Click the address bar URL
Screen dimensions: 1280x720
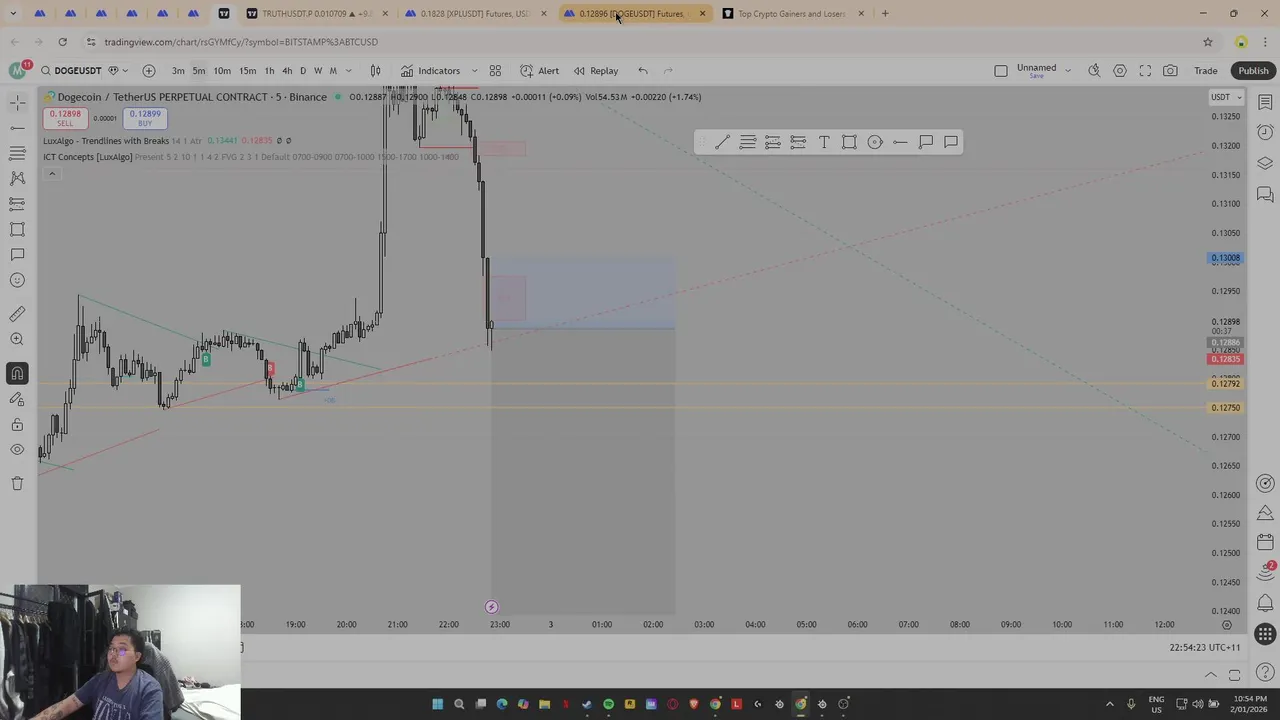[241, 42]
